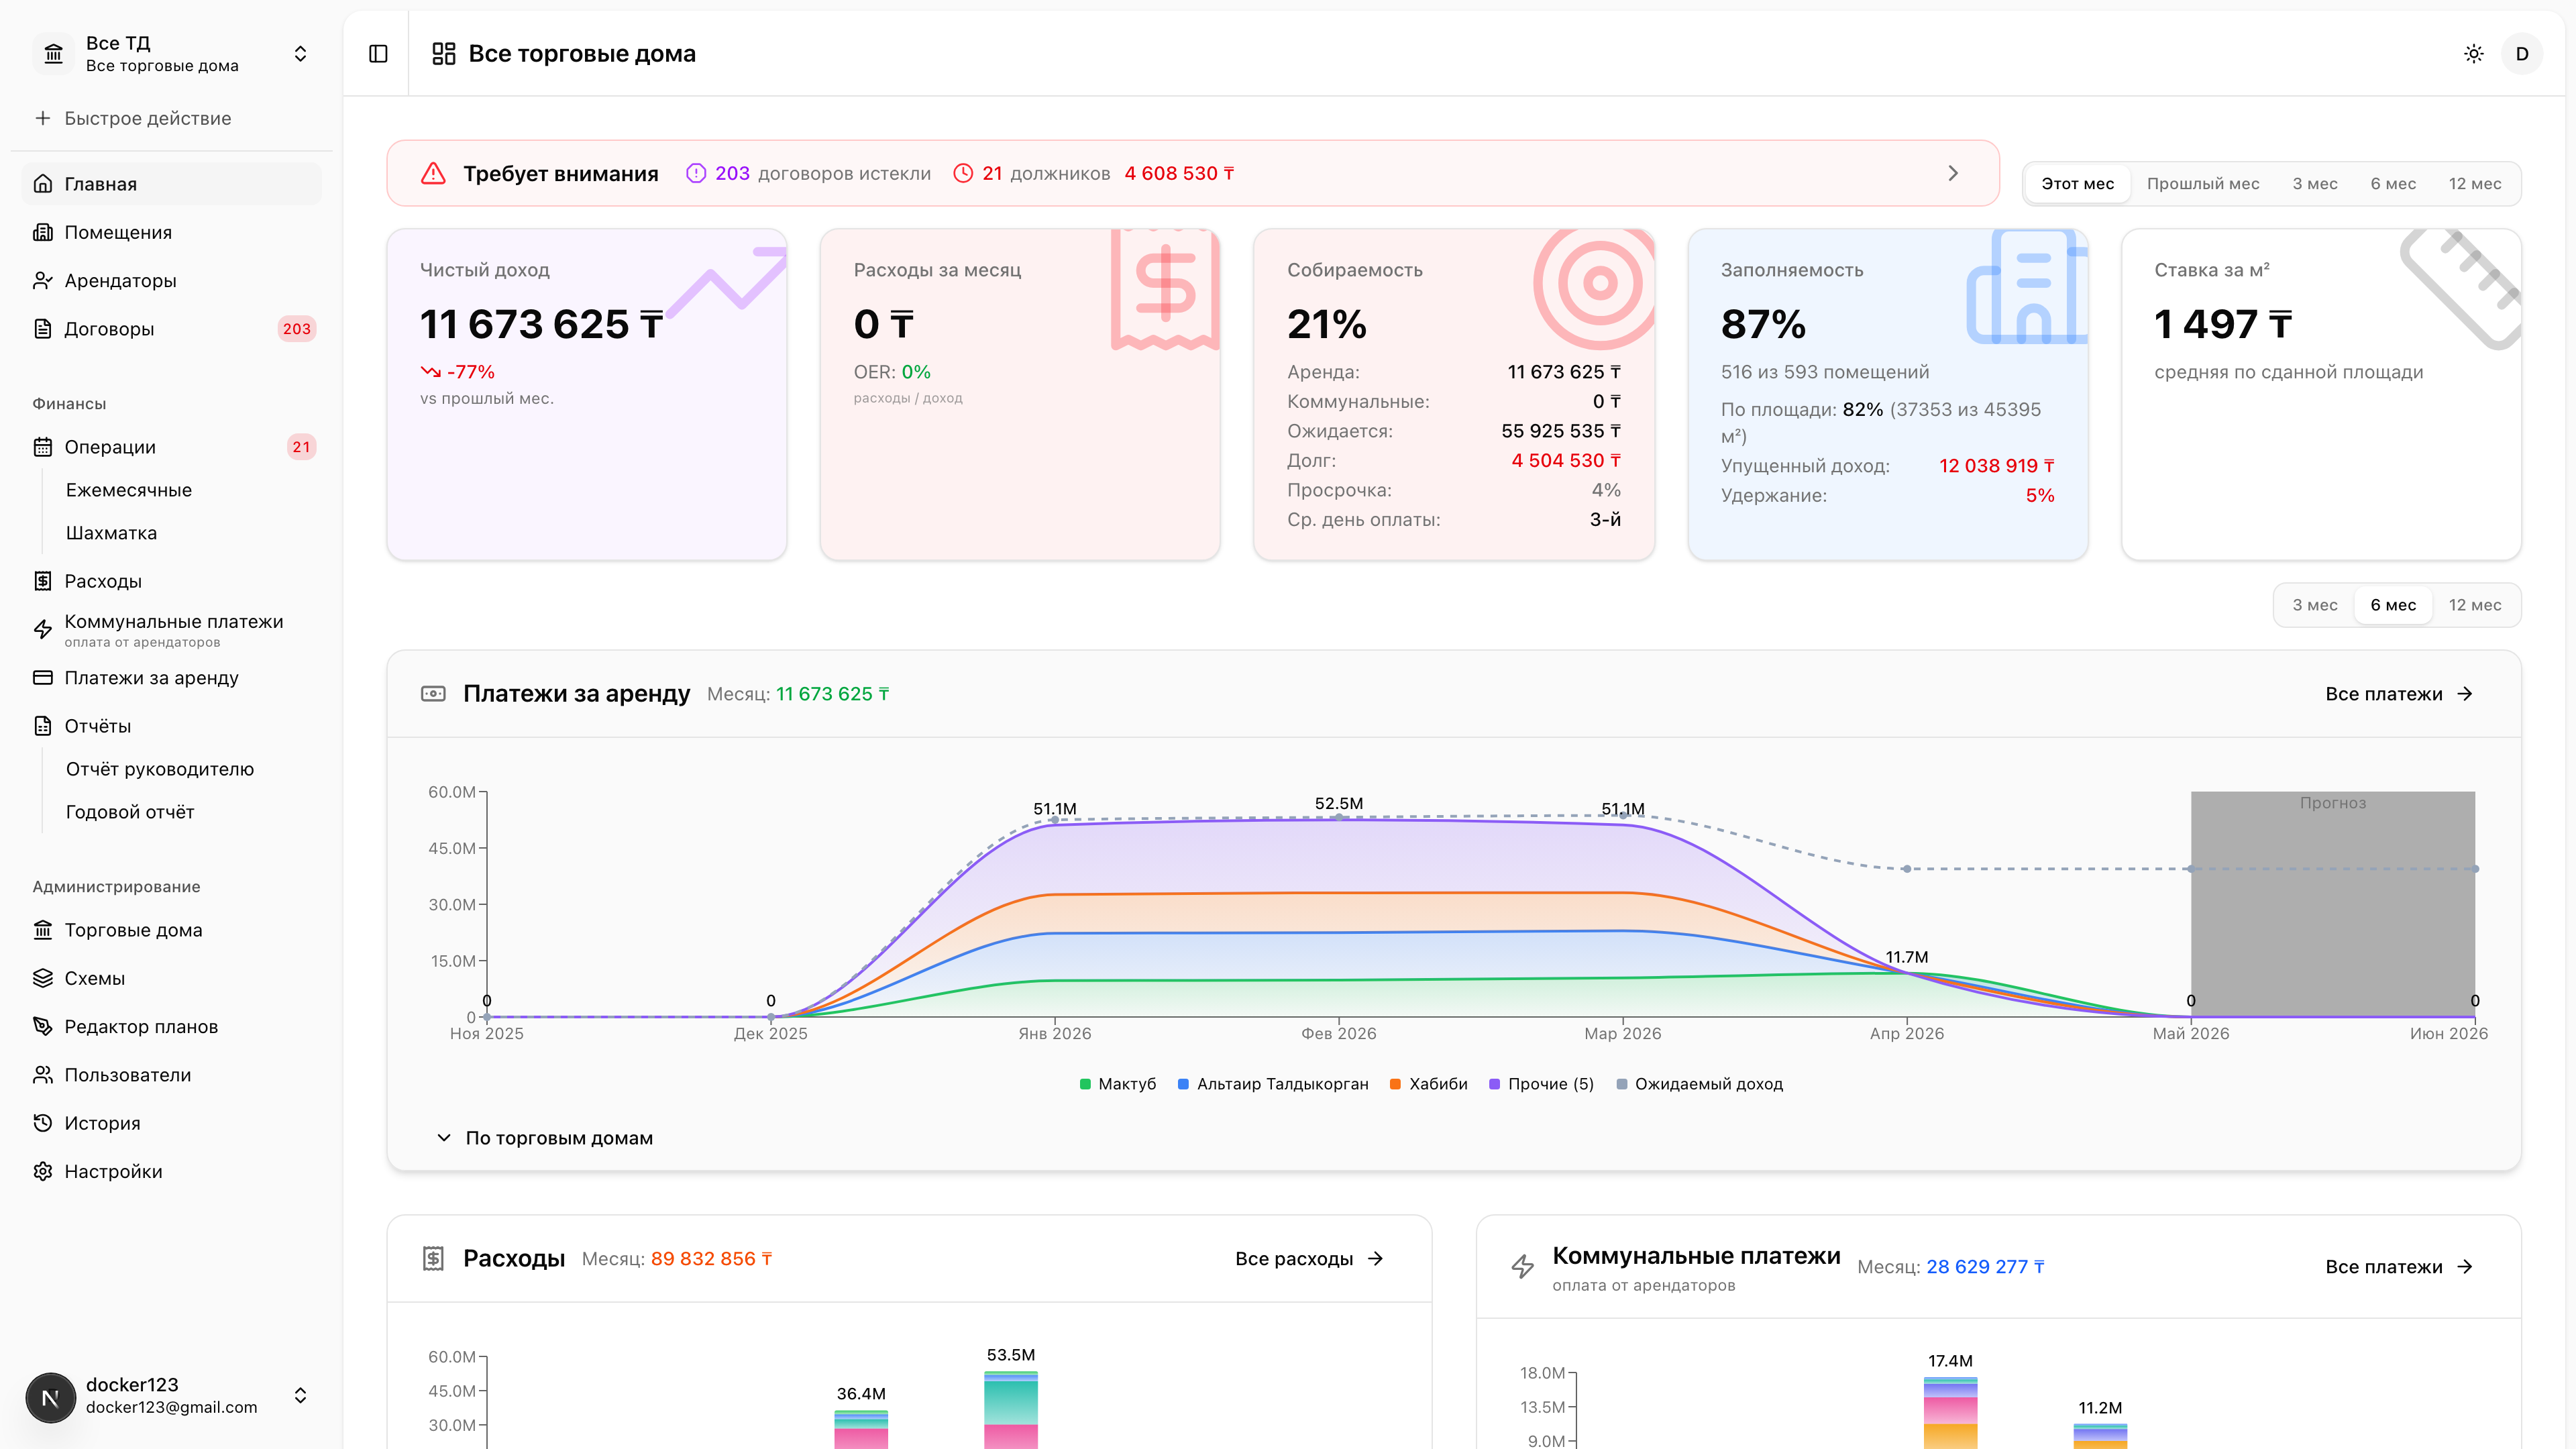Toggle the sidebar panel icon
The image size is (2576, 1449).
point(378,54)
